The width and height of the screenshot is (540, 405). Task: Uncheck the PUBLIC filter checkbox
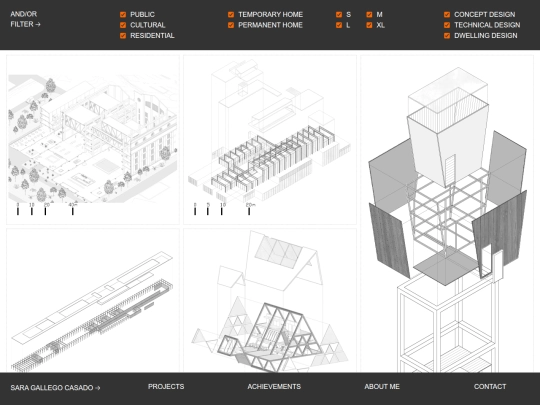click(x=123, y=14)
